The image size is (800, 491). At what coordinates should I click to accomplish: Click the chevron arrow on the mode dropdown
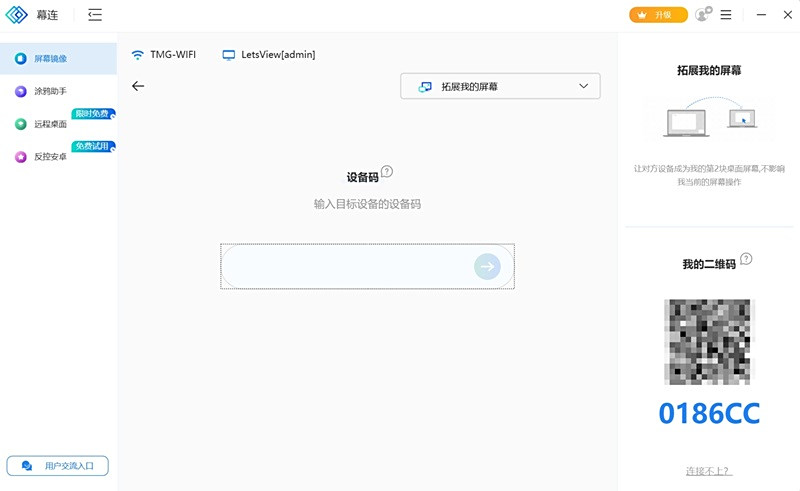[584, 87]
